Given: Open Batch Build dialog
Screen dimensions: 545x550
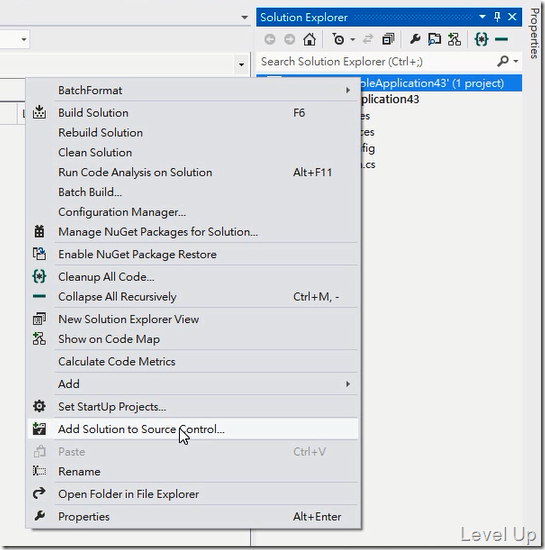Looking at the screenshot, I should click(192, 192).
